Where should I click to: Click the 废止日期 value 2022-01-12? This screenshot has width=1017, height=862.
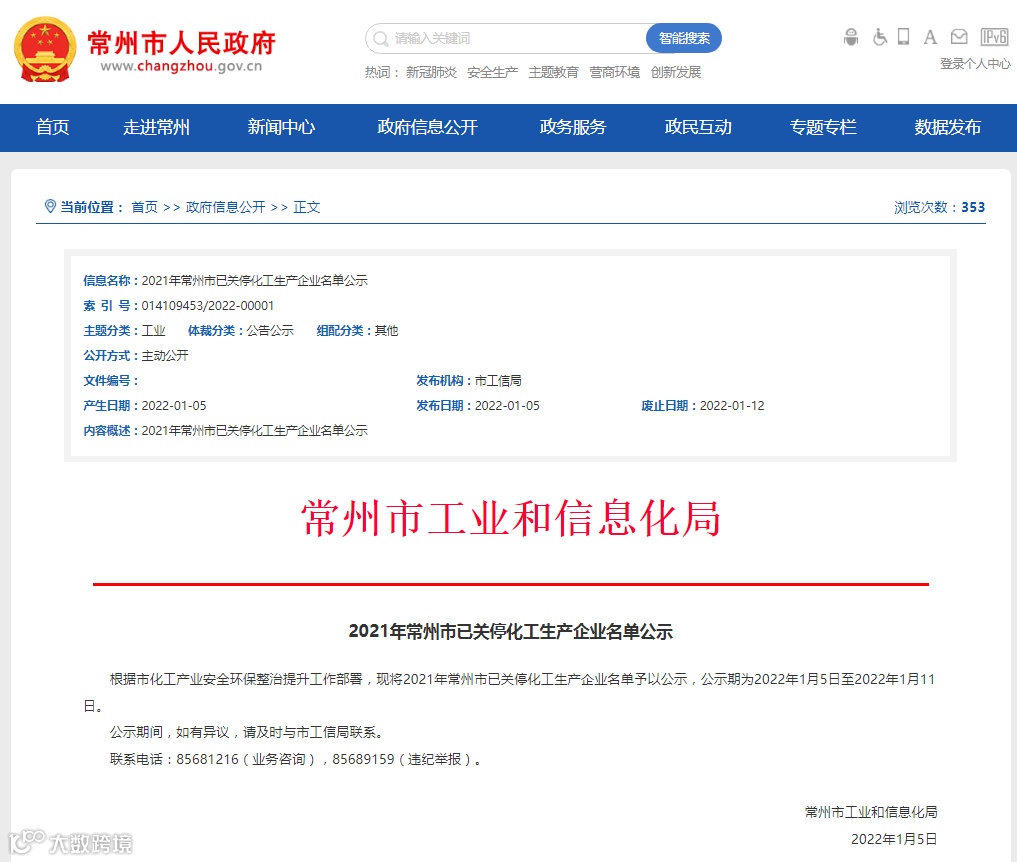tap(732, 405)
